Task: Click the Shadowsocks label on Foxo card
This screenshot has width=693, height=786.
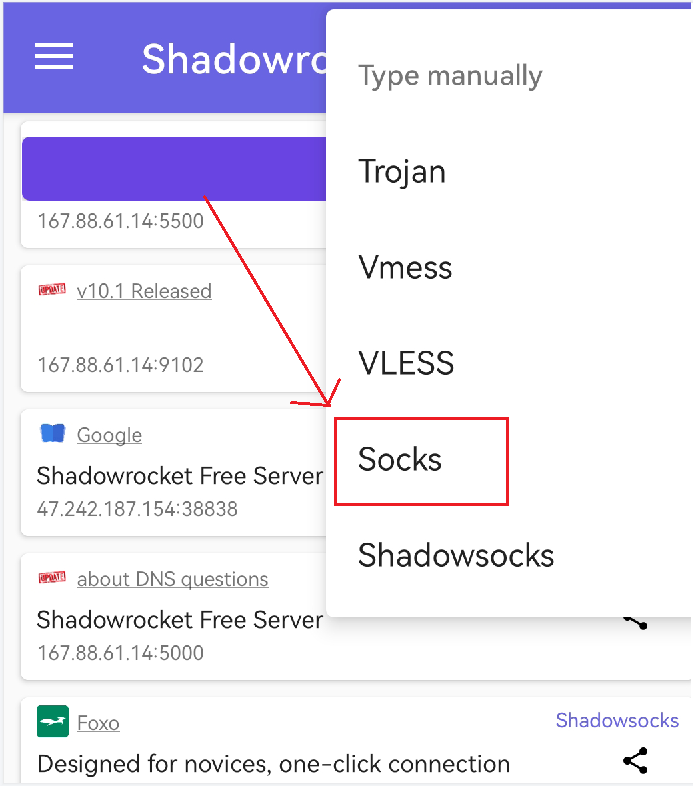Action: pyautogui.click(x=617, y=720)
